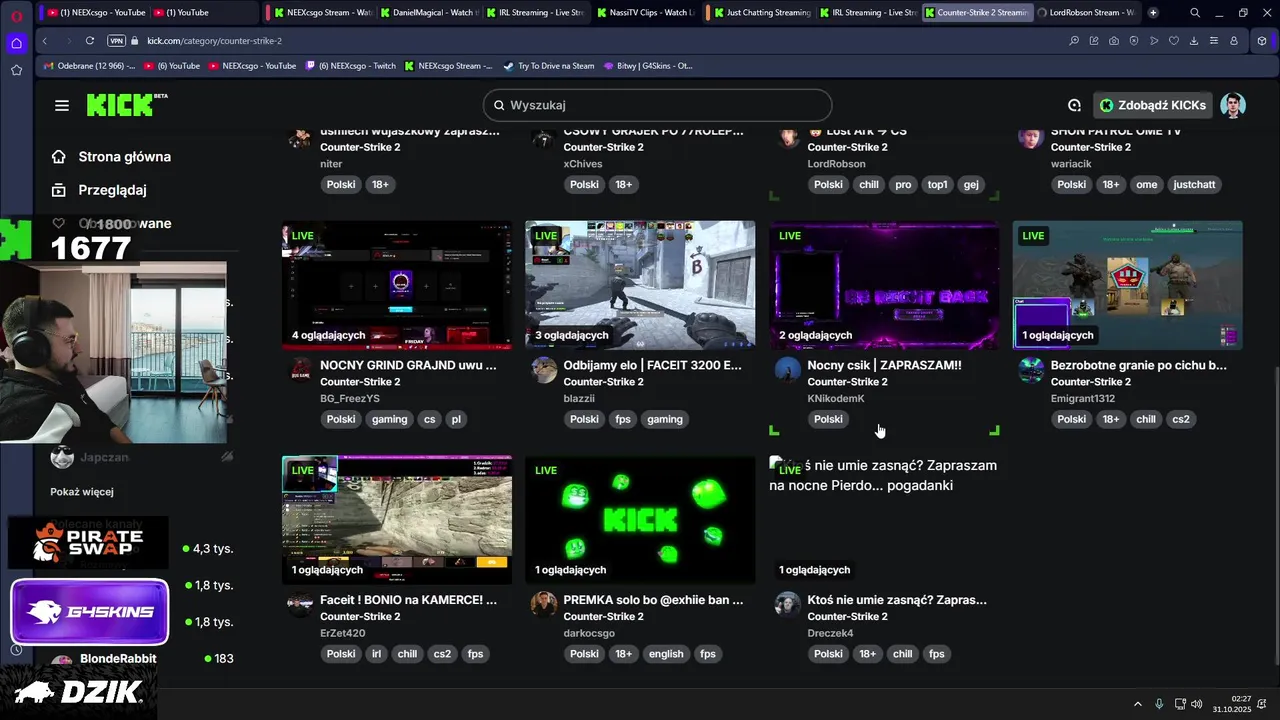
Task: Click the page snapshot camera icon
Action: pos(1114,41)
